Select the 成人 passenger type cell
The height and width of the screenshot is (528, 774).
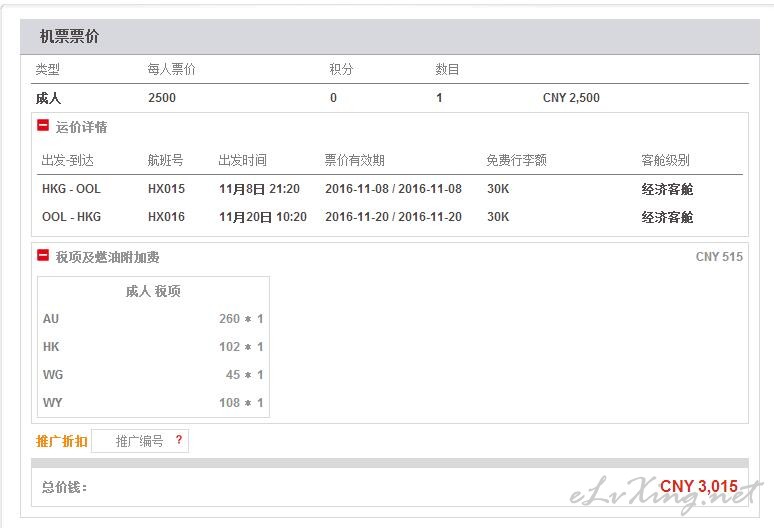click(48, 98)
